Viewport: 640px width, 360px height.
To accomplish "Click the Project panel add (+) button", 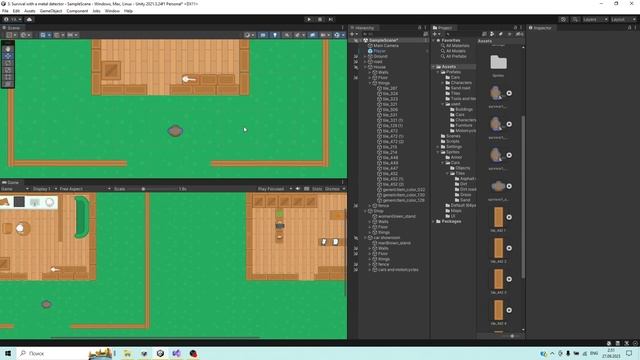I will (436, 34).
